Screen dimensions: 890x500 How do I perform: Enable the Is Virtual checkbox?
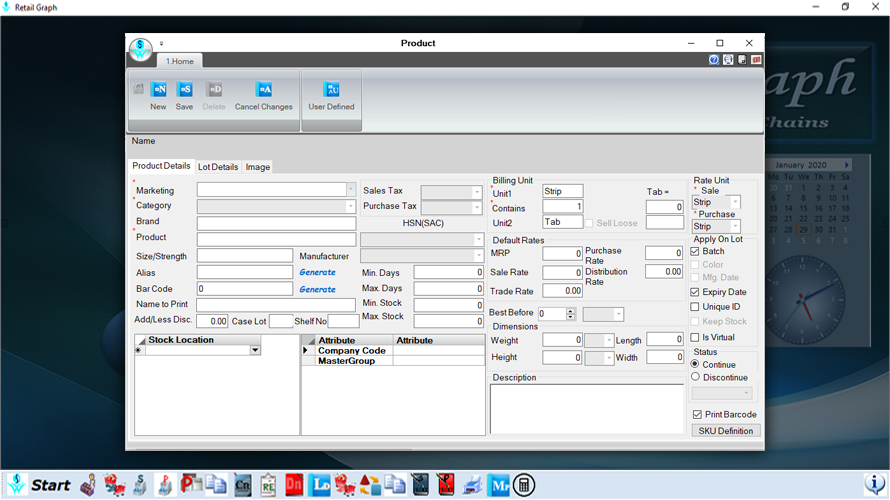[x=695, y=338]
